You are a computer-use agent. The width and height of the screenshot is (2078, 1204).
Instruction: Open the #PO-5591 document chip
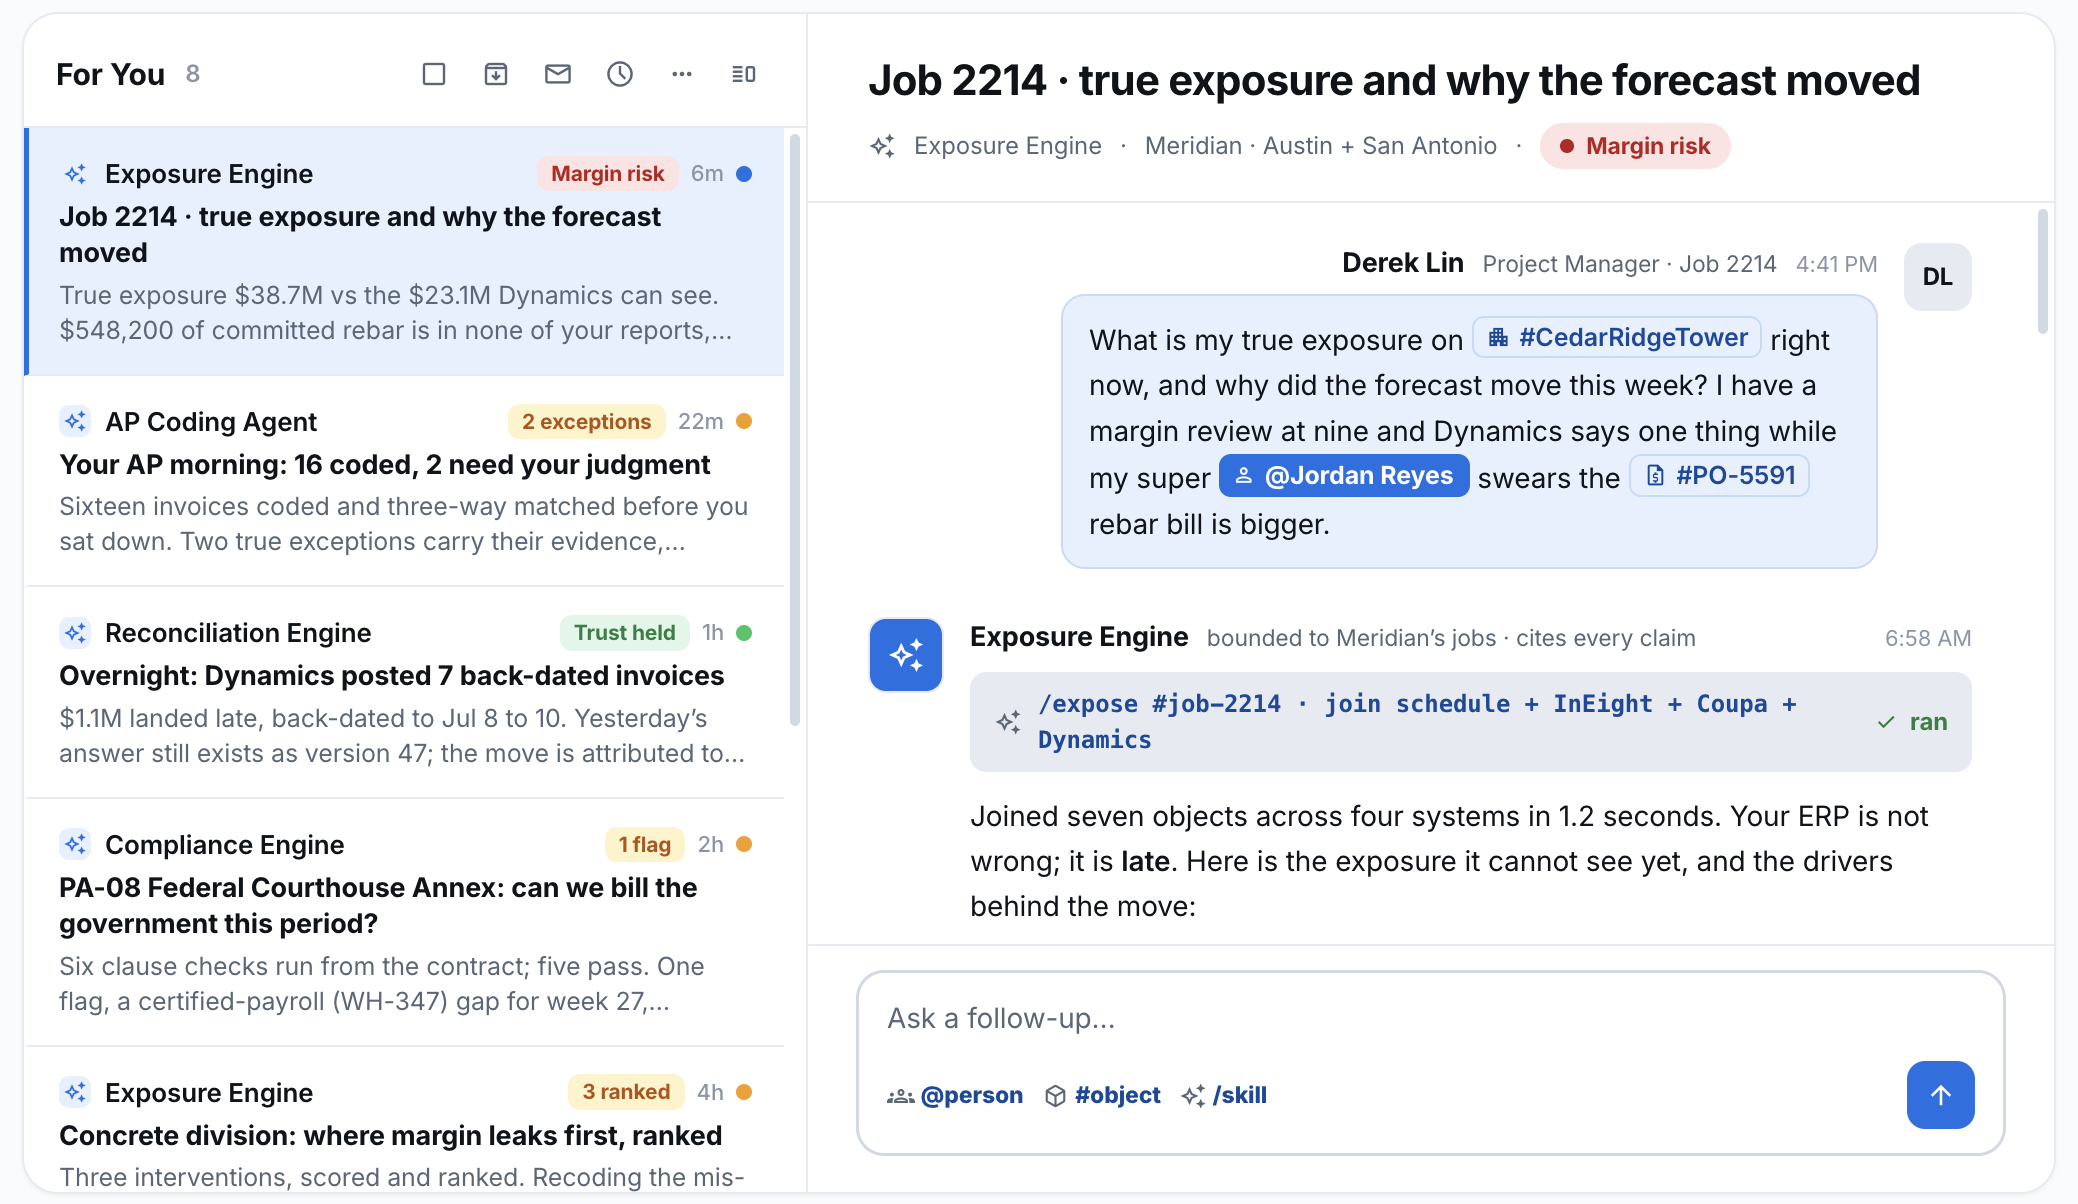pyautogui.click(x=1720, y=476)
